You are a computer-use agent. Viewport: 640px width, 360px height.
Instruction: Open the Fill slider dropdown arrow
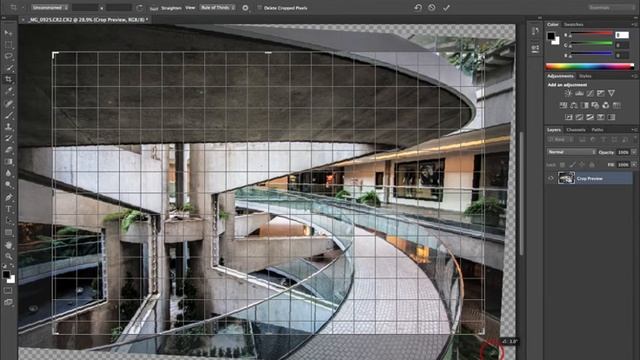[x=633, y=164]
